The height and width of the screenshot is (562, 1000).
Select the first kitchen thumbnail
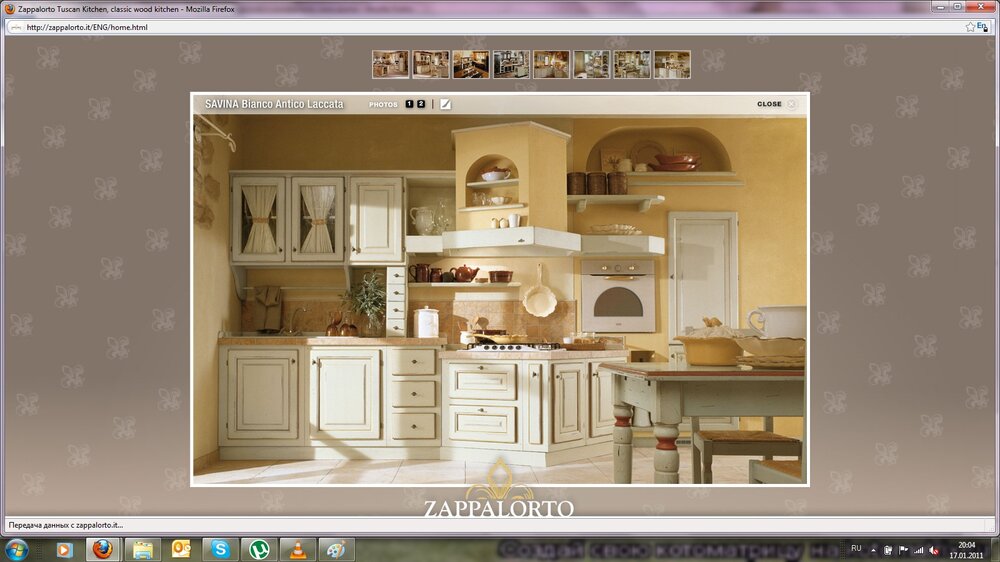[x=390, y=64]
